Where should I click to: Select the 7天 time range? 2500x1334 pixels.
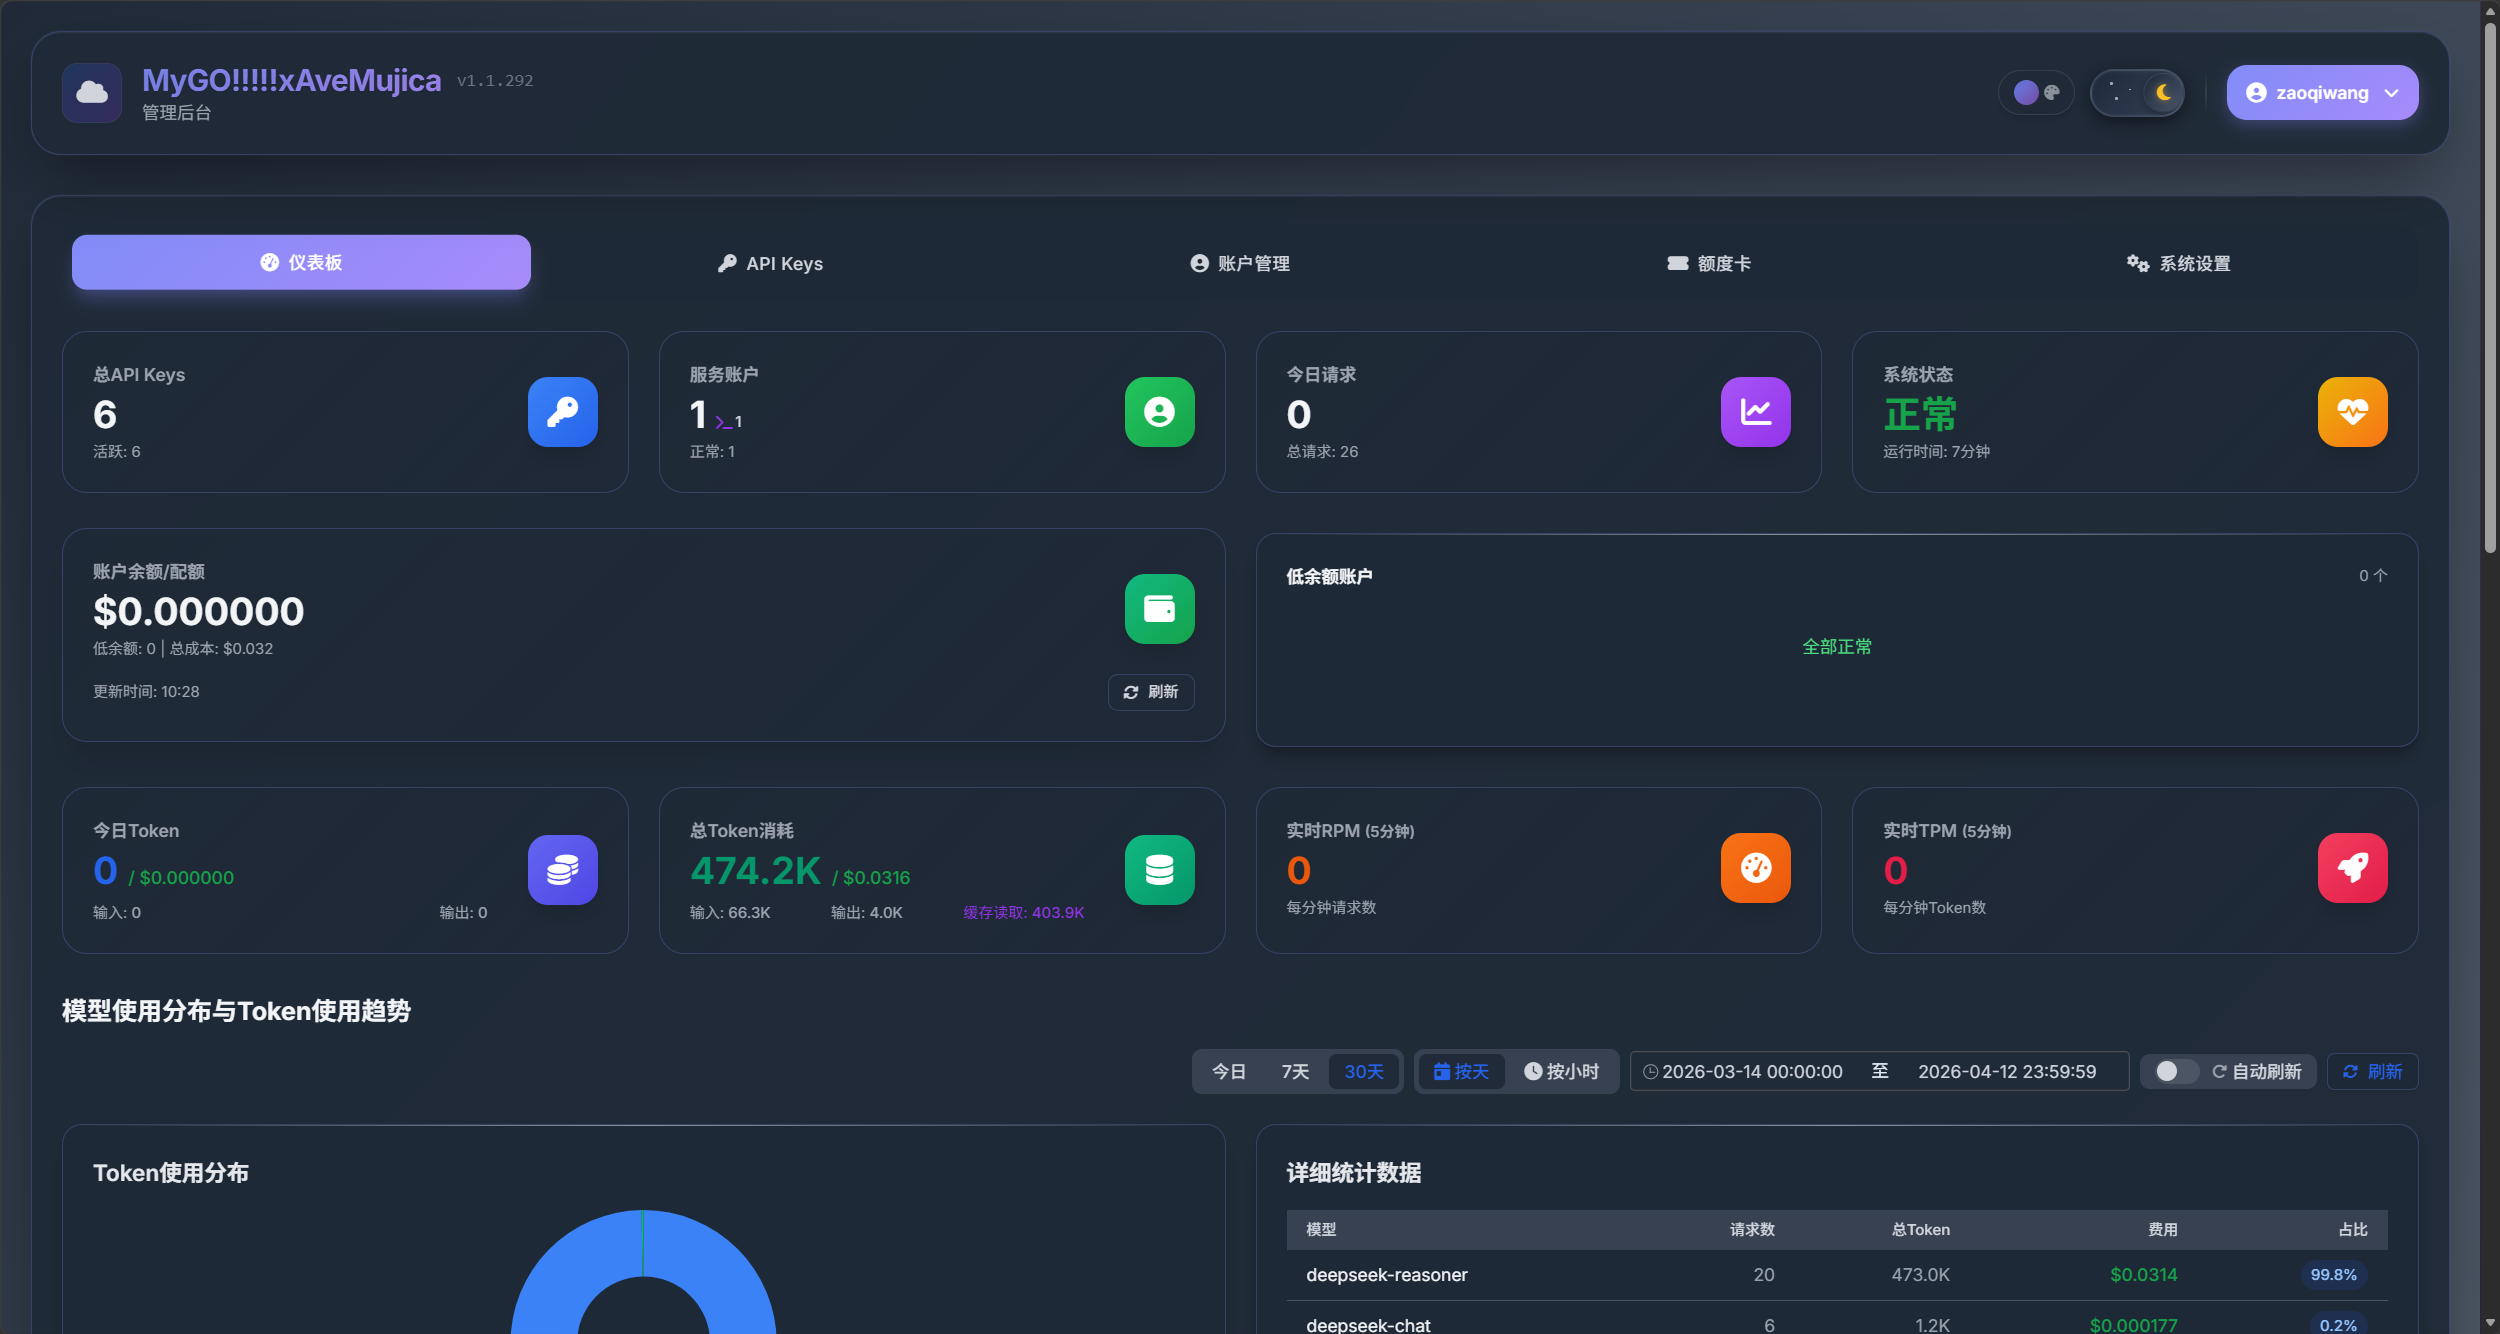click(1295, 1072)
